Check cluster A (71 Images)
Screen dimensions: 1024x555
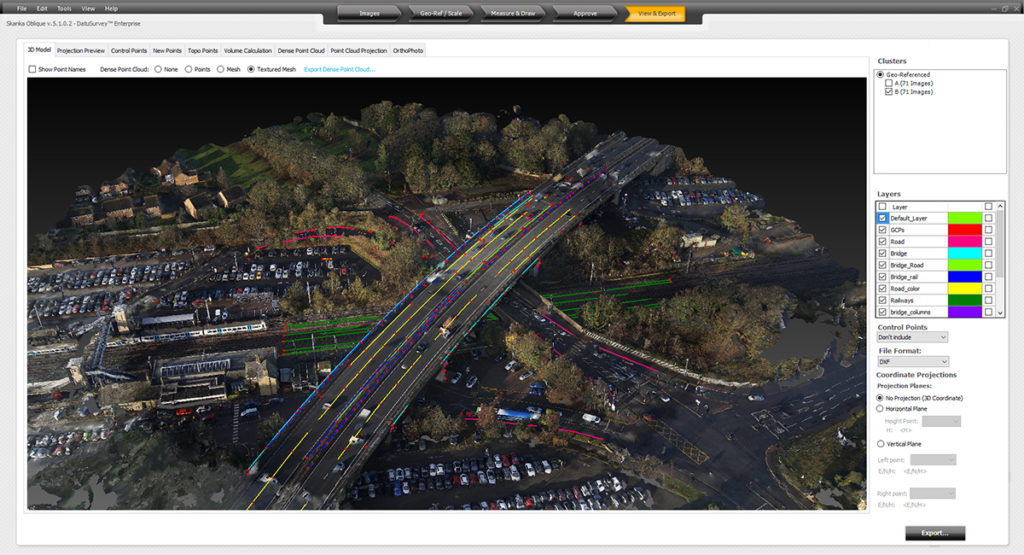[x=888, y=84]
